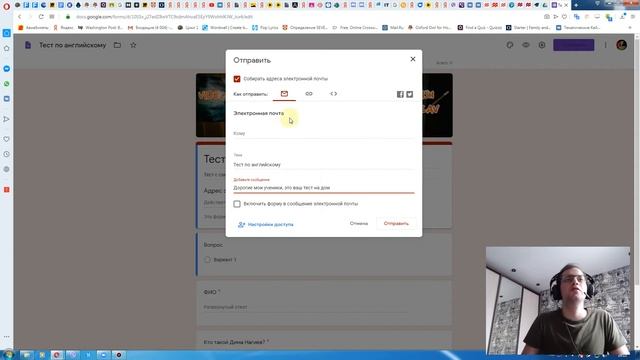Click the purple send button in header
Viewport: 640px width, 360px height.
[x=573, y=45]
